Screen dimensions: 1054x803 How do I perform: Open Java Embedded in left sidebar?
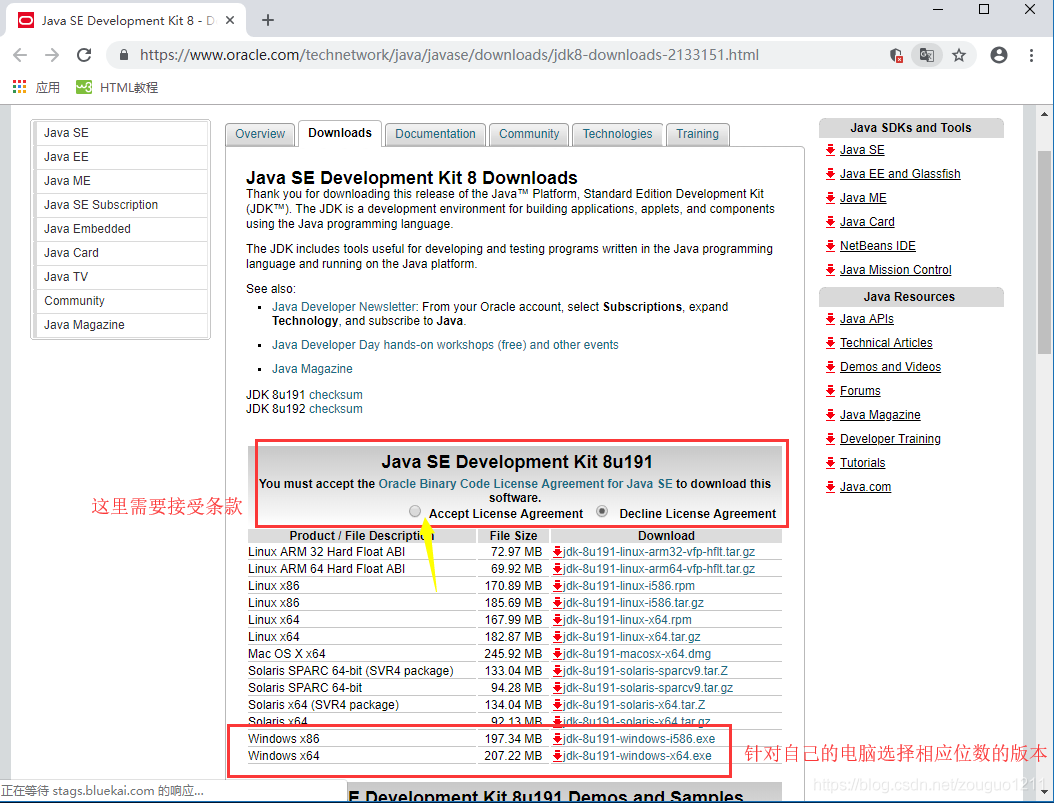pyautogui.click(x=121, y=229)
